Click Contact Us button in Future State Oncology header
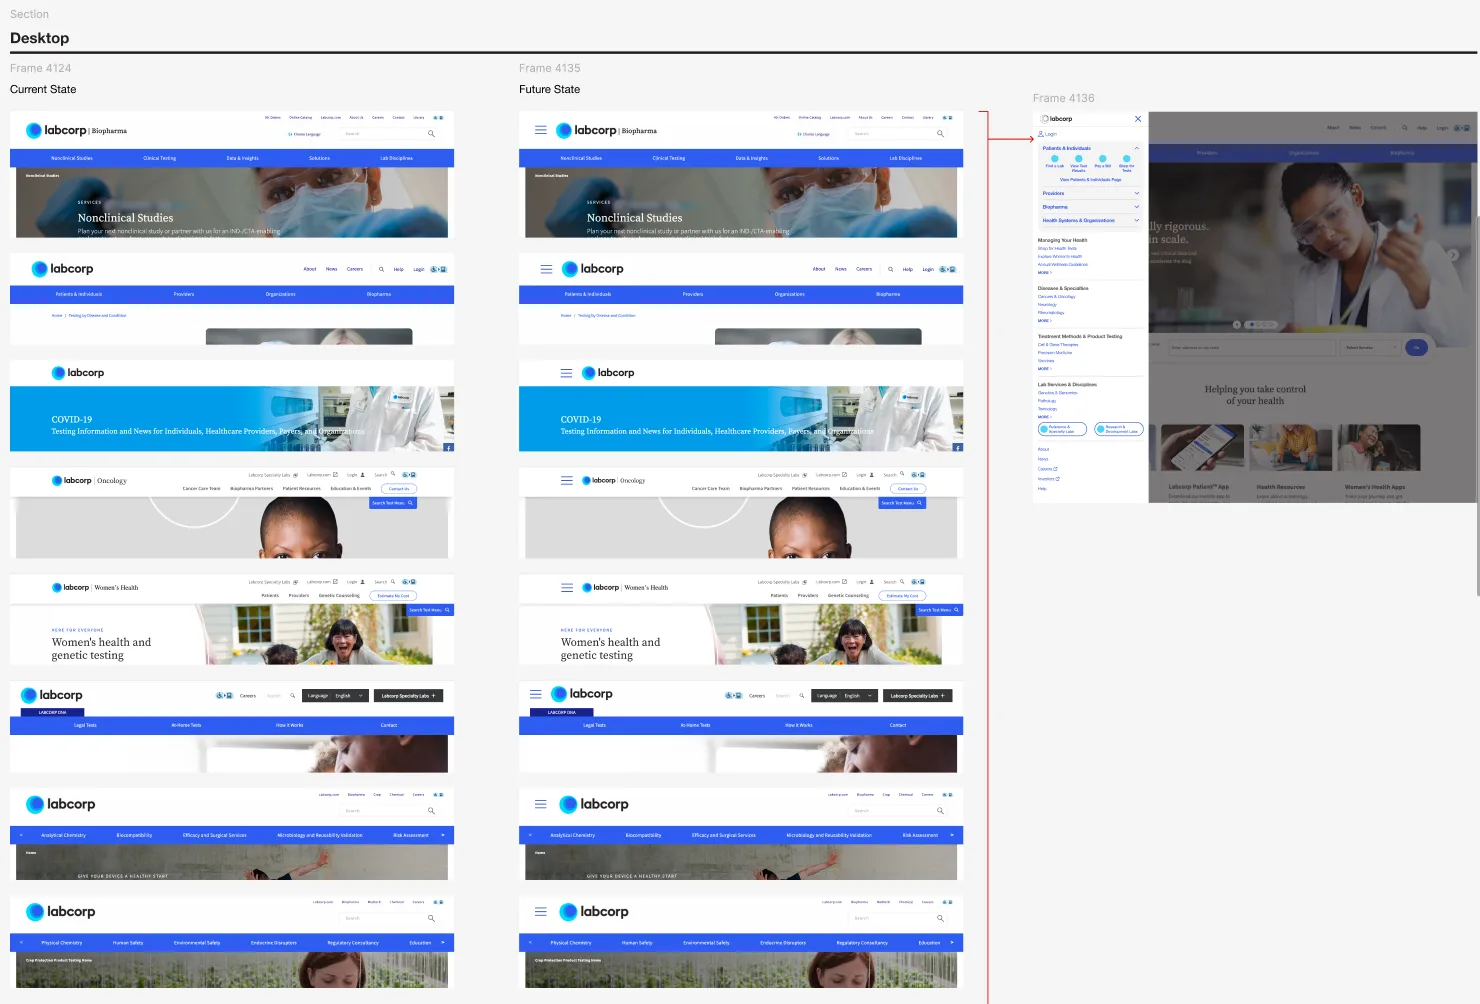1480x1004 pixels. tap(908, 489)
